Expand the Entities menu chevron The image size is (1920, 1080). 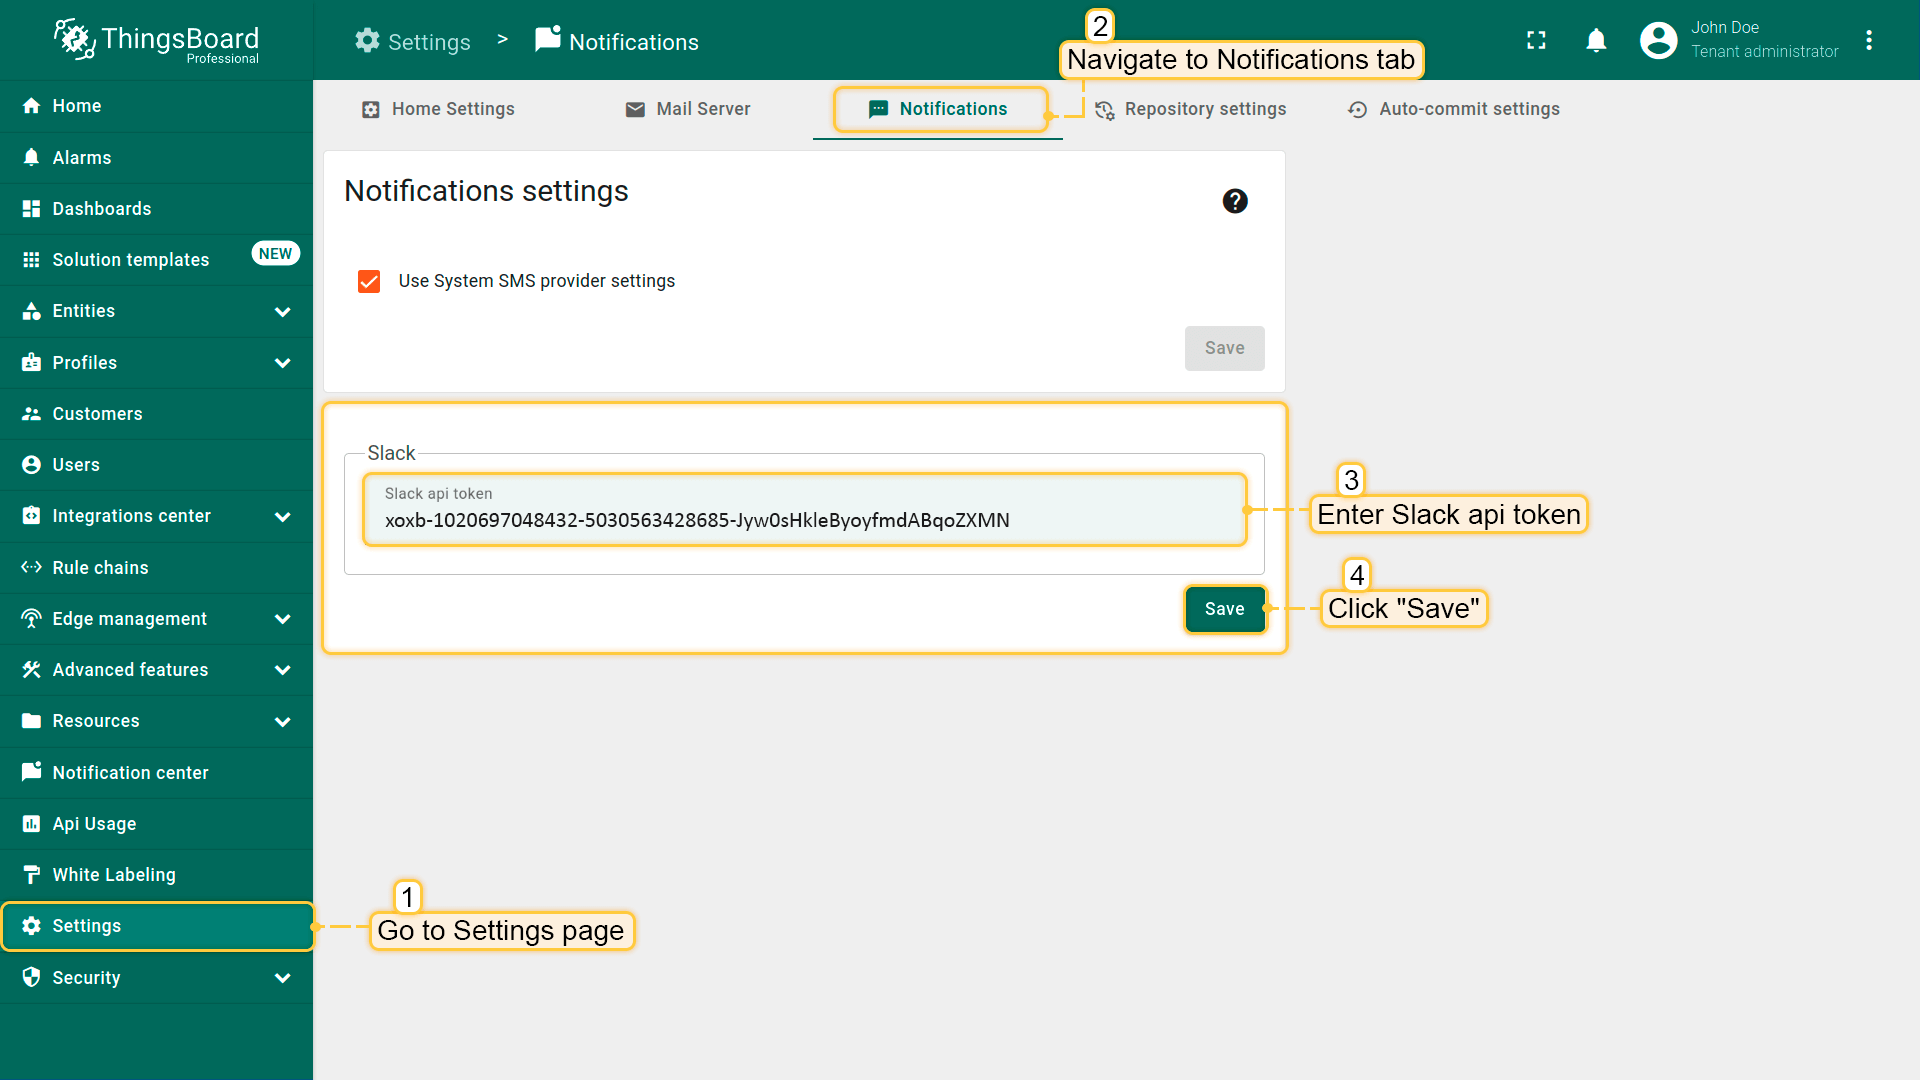pyautogui.click(x=282, y=311)
